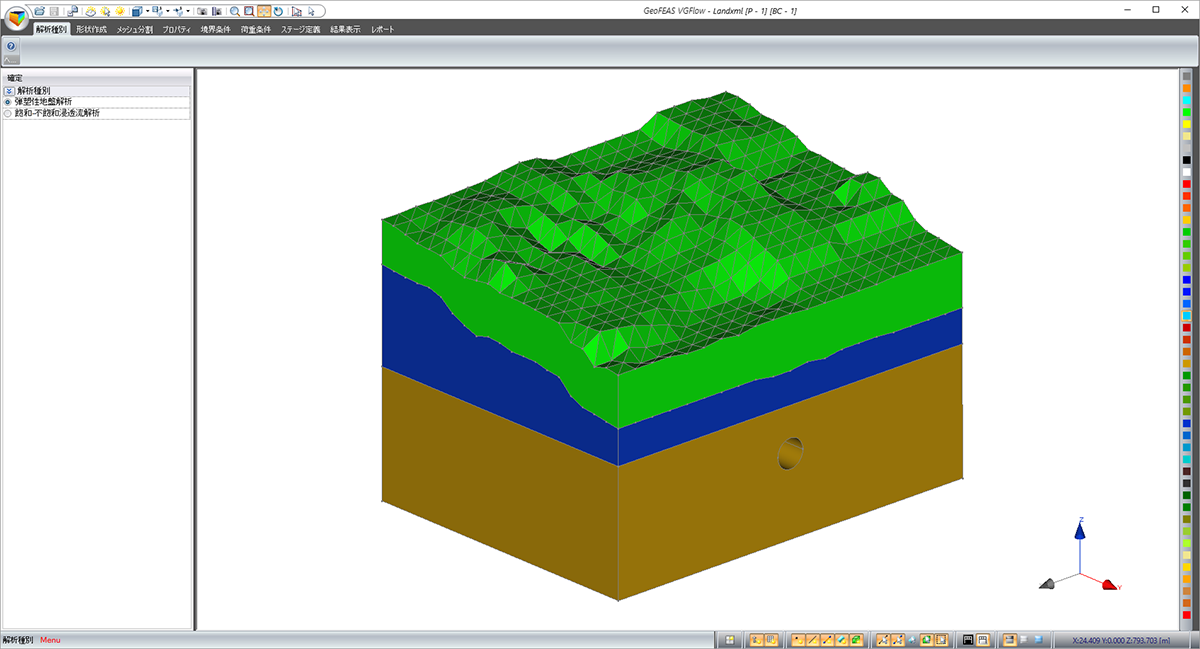
Task: Click the red Menu text in the status bar
Action: (x=50, y=640)
